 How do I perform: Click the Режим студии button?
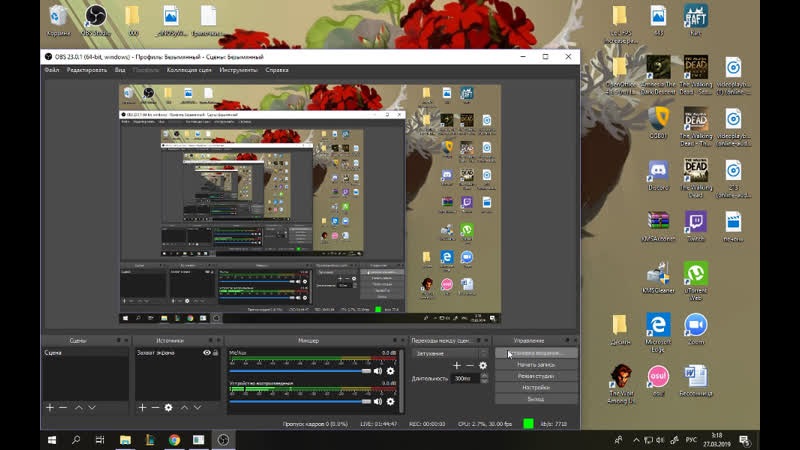click(x=536, y=376)
